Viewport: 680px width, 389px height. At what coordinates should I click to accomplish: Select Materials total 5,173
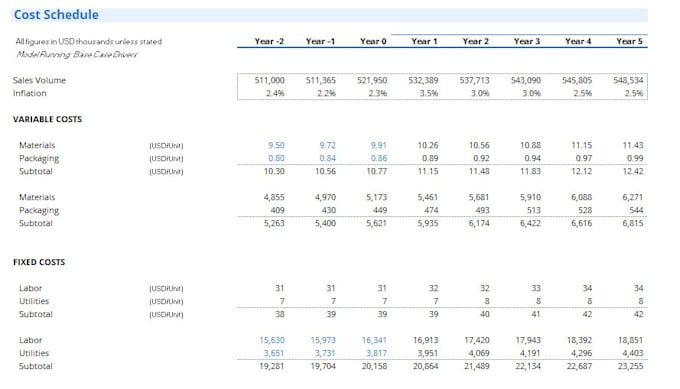point(376,197)
